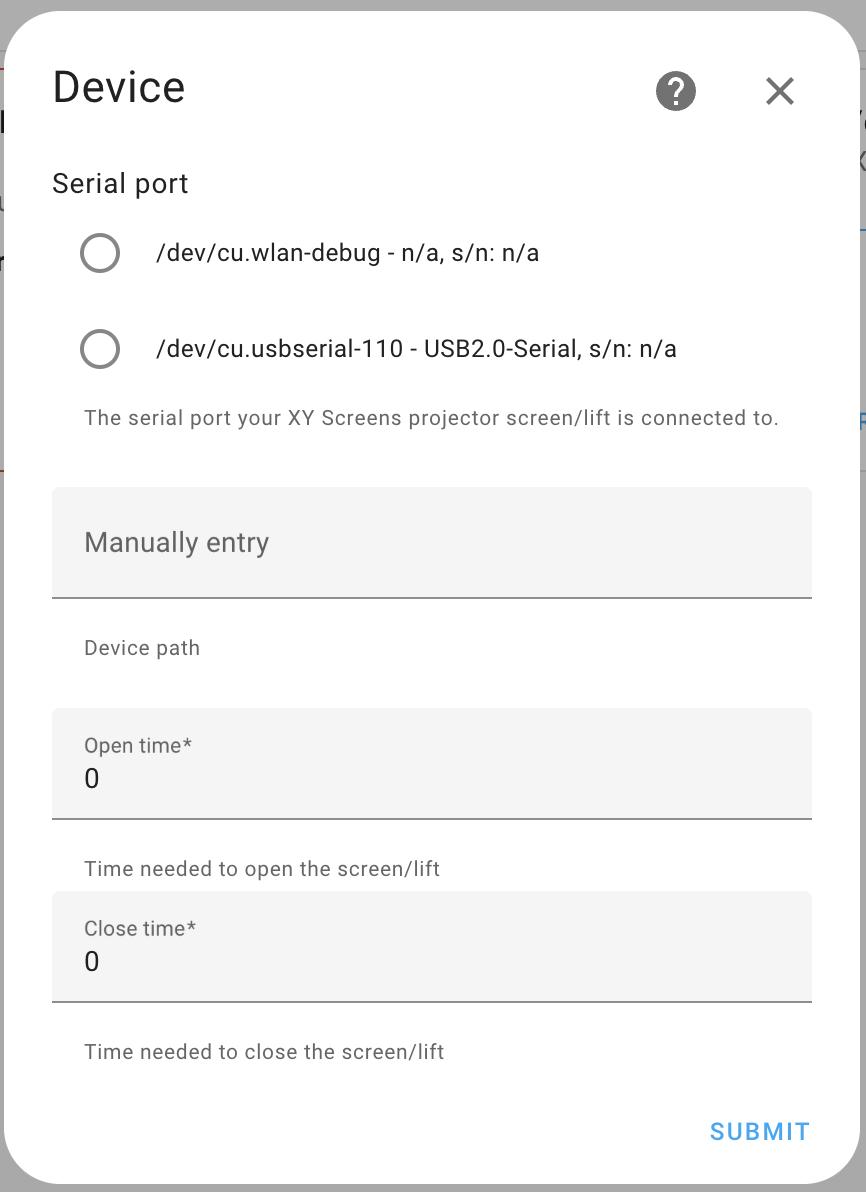
Task: Click the 'Serial port' section heading
Action: point(120,184)
